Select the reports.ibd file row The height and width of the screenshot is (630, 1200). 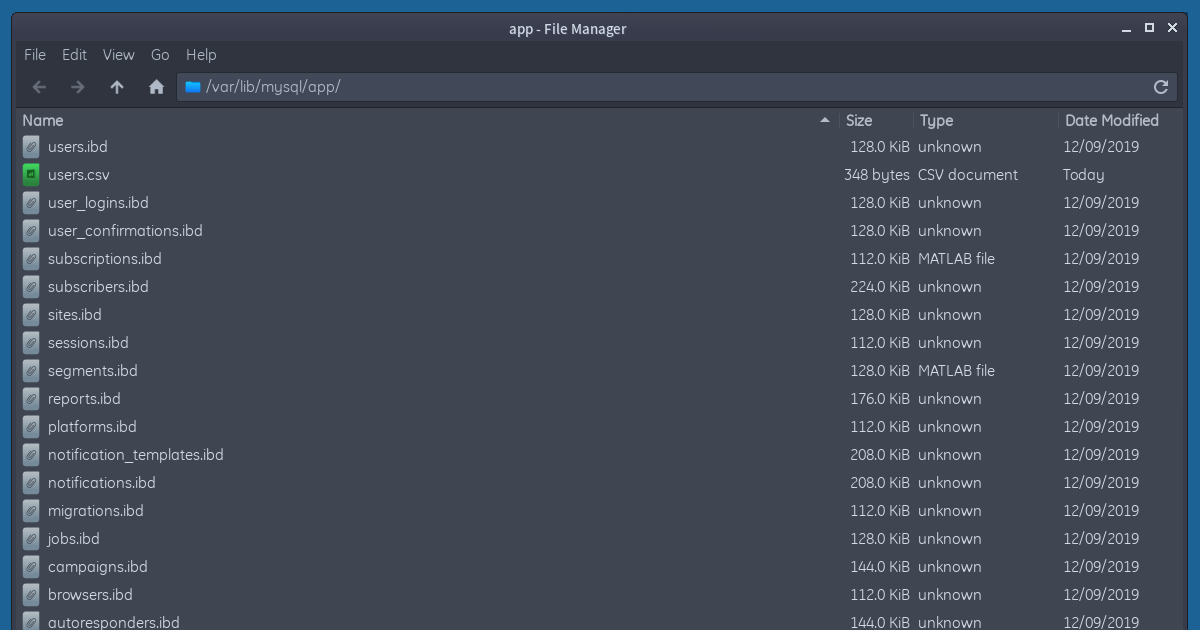pos(84,398)
